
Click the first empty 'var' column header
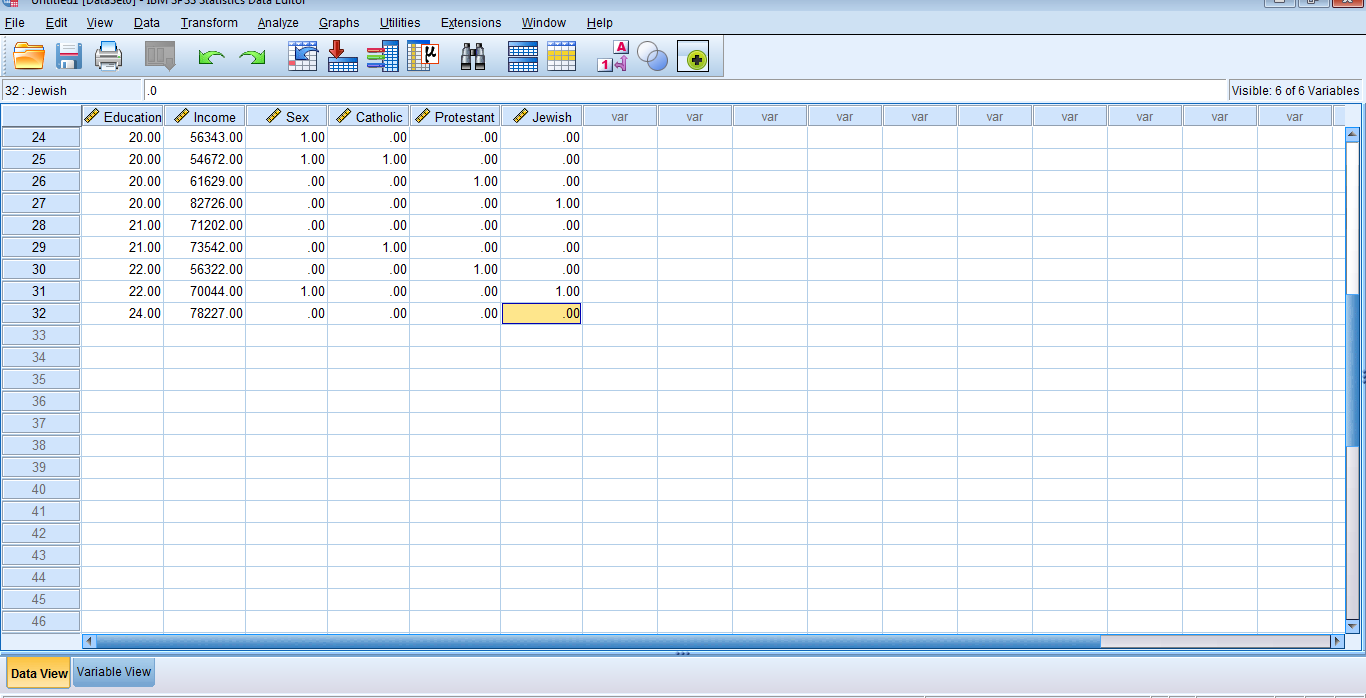pos(620,116)
